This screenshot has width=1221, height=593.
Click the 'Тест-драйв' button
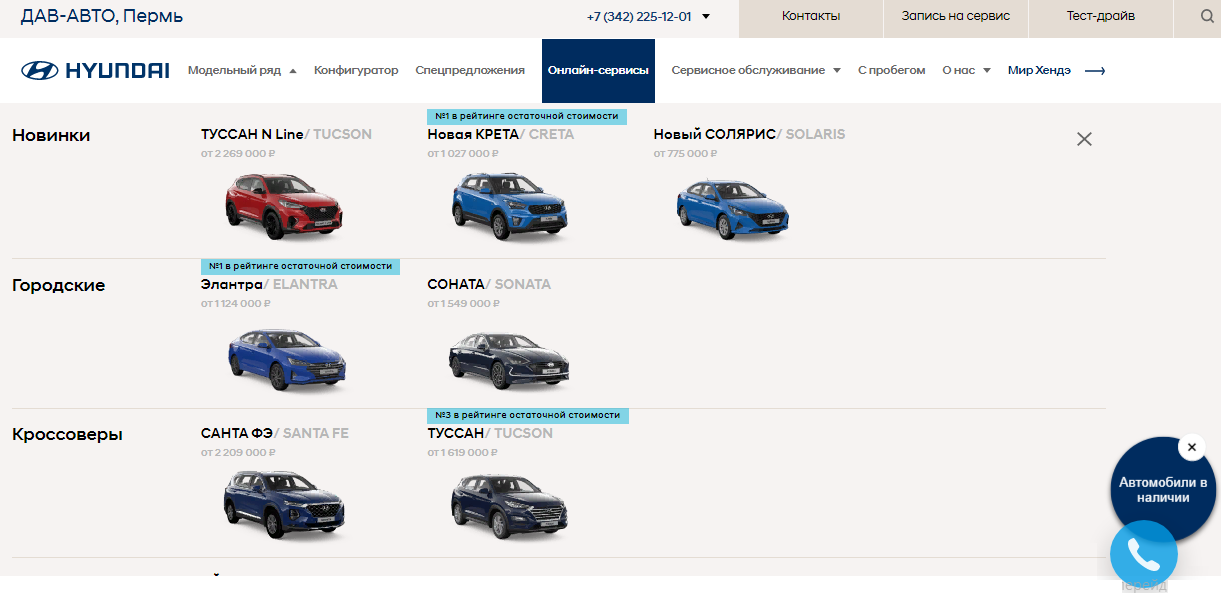(1100, 17)
